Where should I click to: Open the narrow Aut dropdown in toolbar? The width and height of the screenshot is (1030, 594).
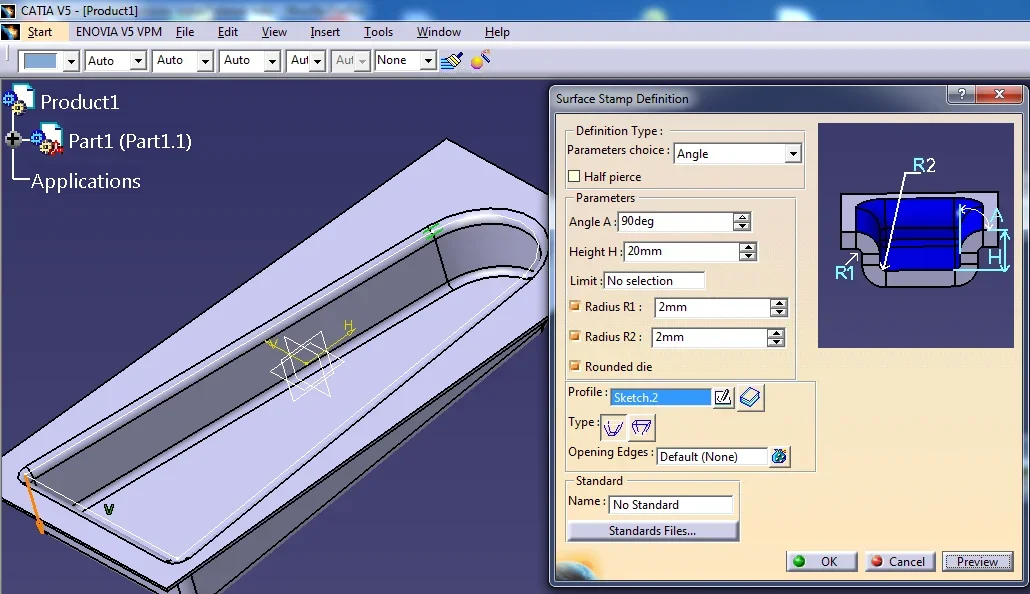(x=317, y=61)
